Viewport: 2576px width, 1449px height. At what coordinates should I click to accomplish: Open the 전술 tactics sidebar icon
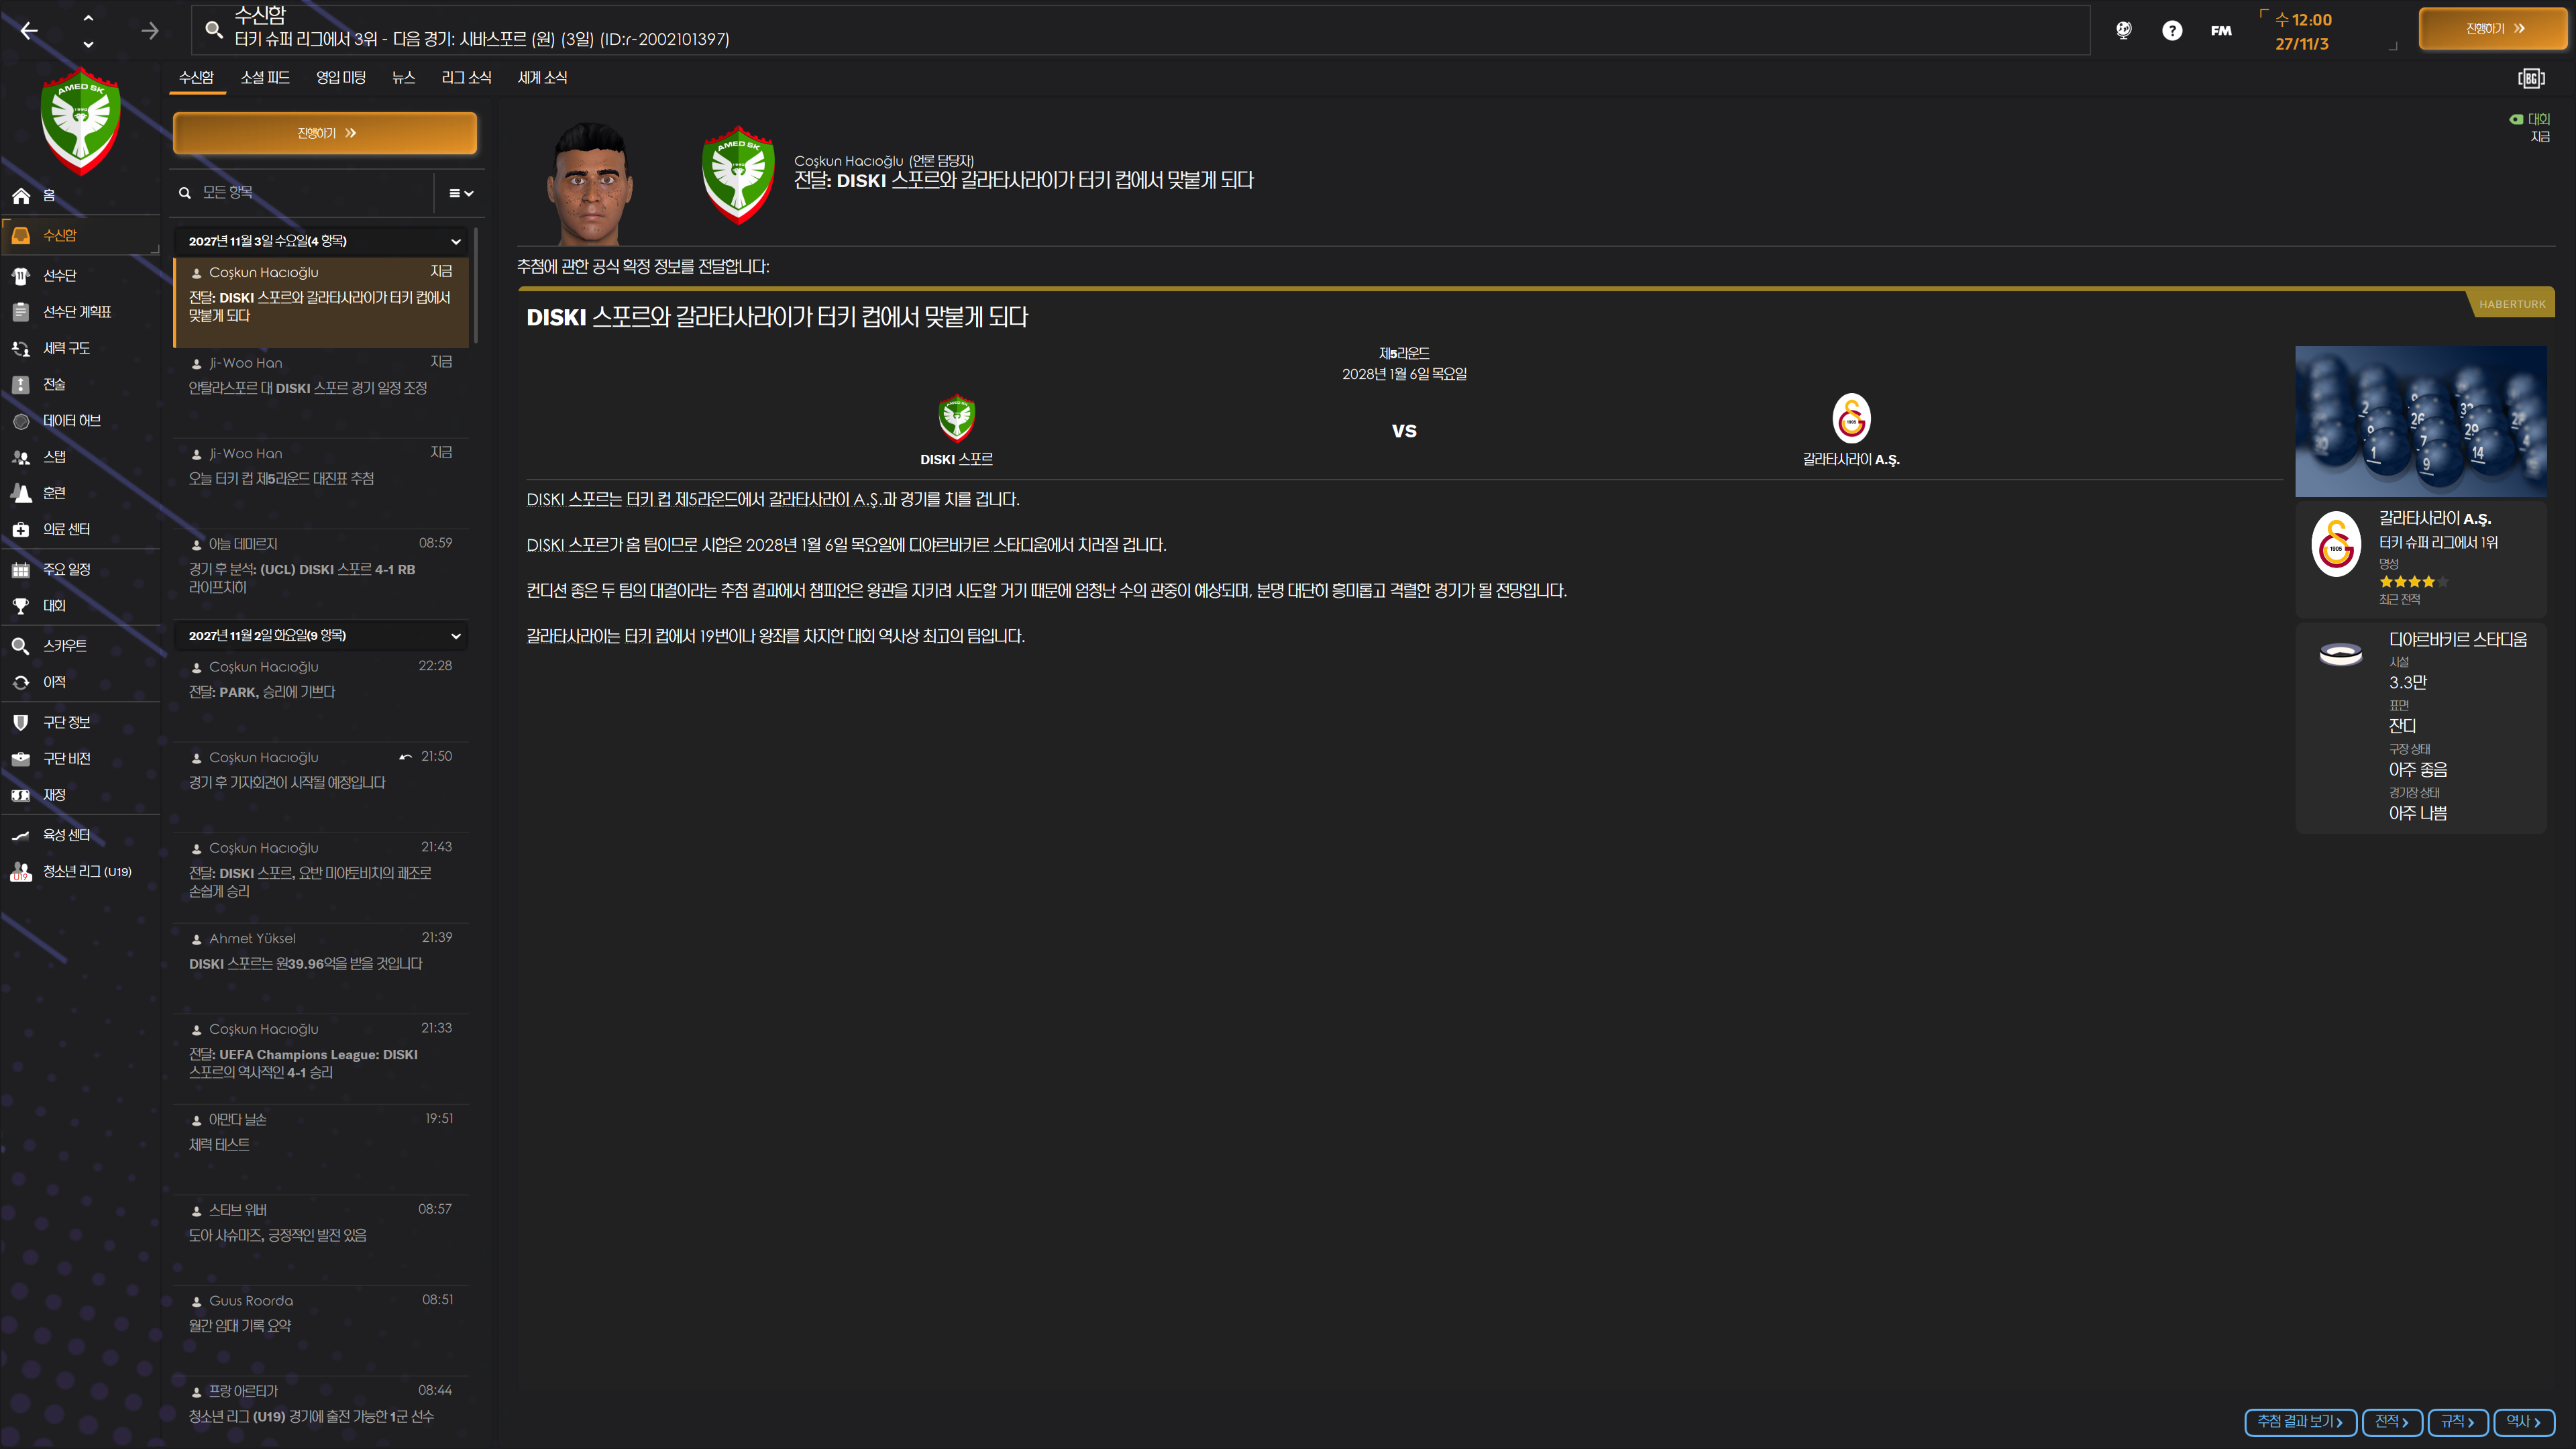(x=21, y=384)
